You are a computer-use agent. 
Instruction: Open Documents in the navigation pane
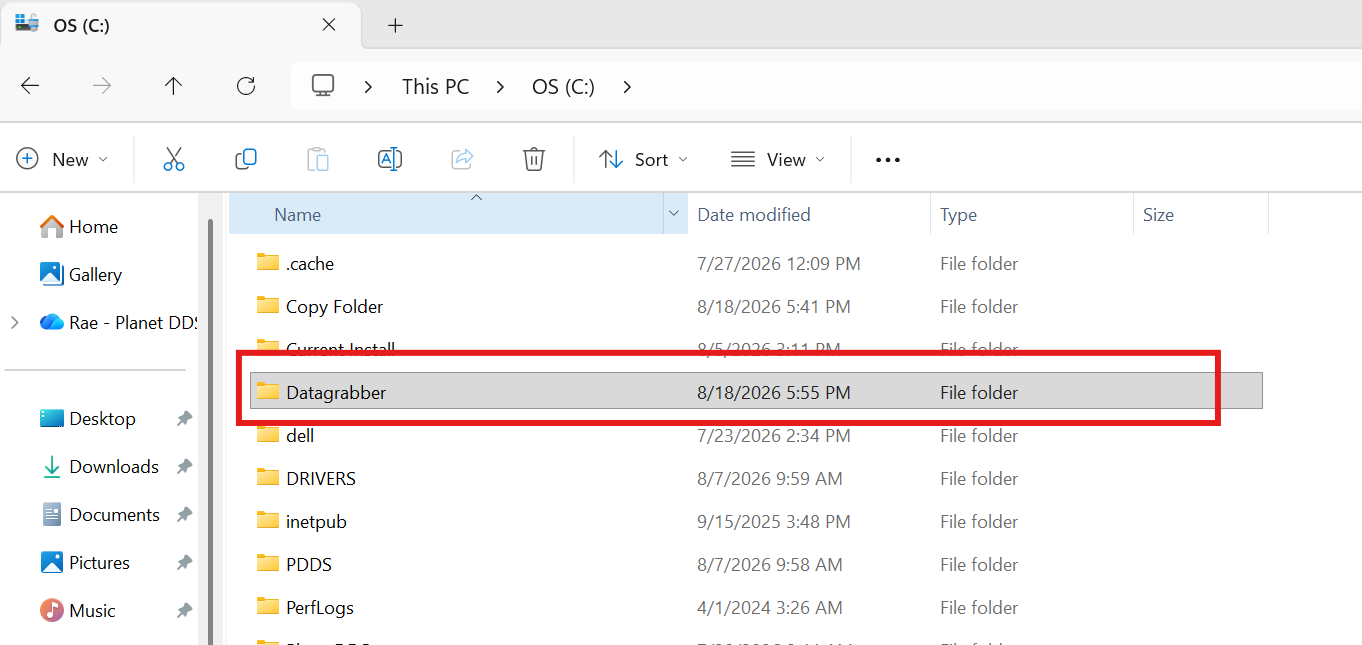[100, 515]
